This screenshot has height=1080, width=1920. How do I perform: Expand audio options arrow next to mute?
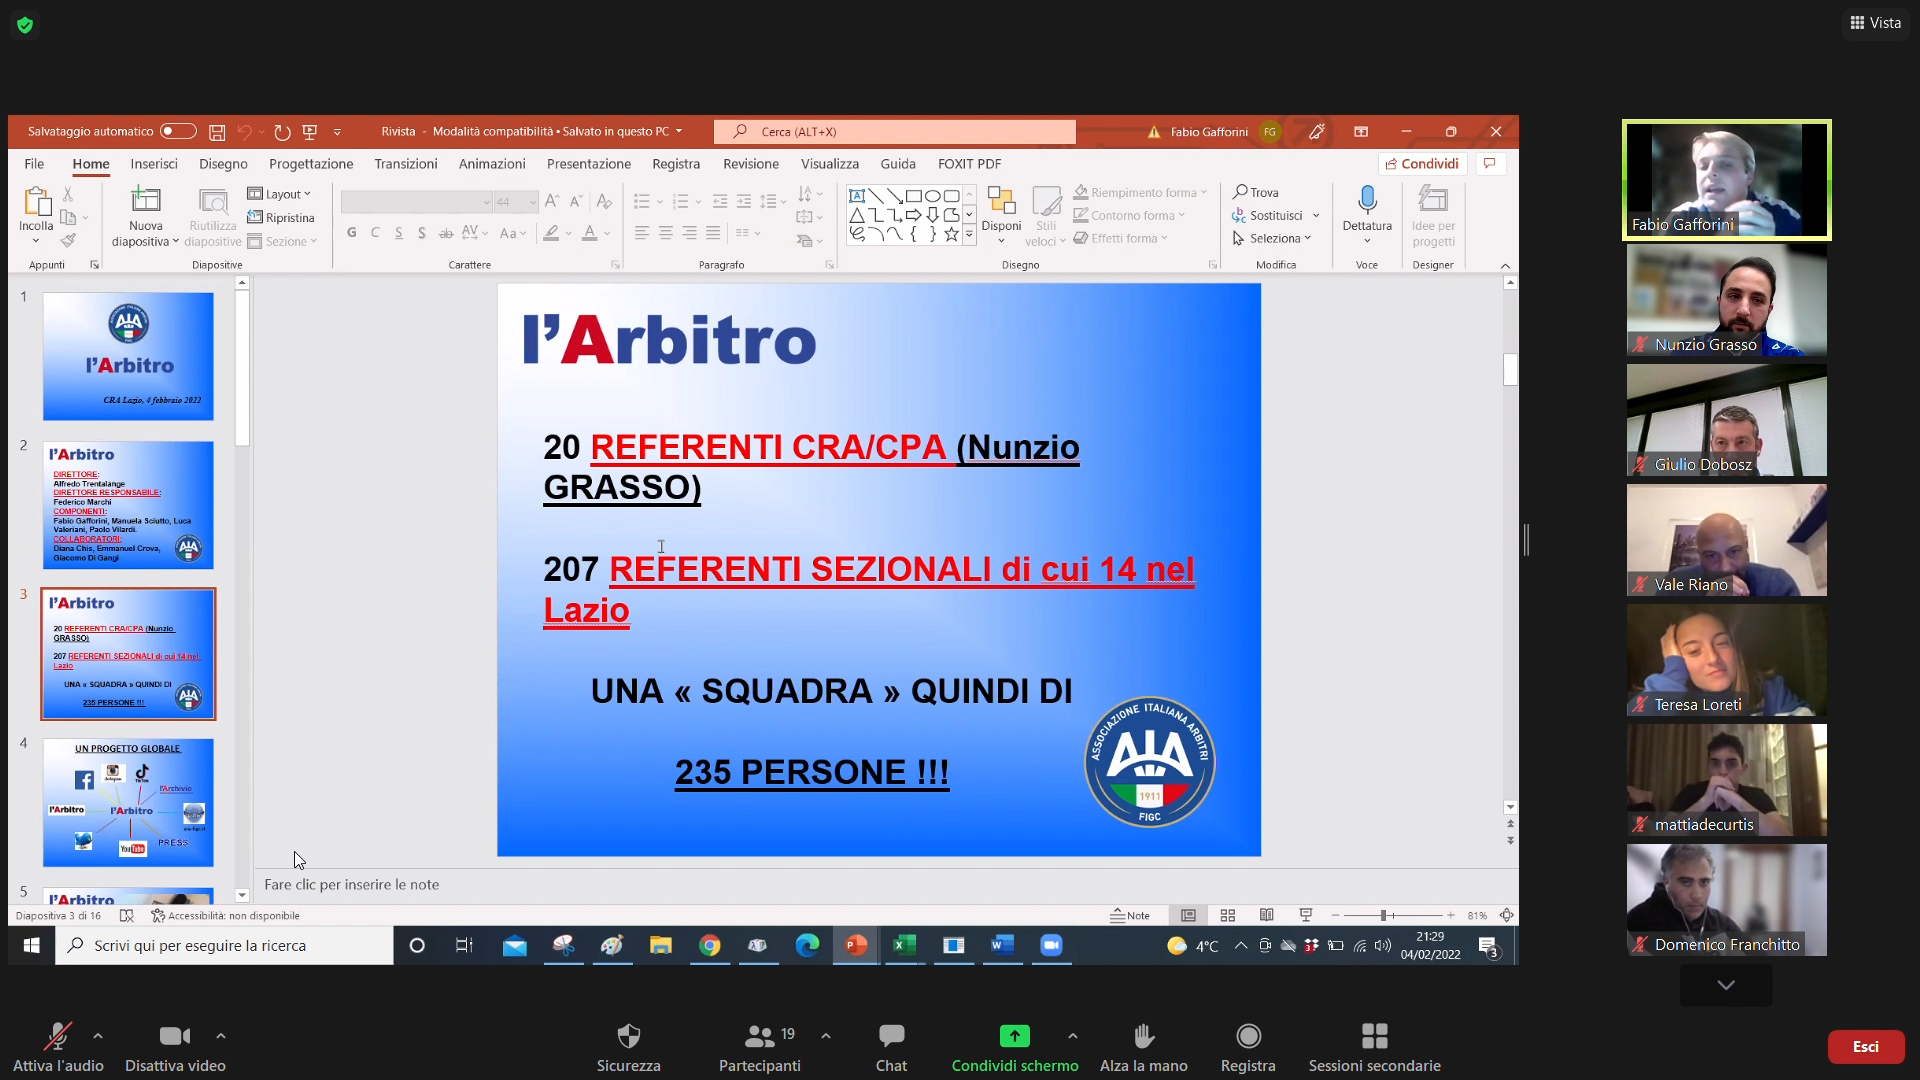point(98,1036)
